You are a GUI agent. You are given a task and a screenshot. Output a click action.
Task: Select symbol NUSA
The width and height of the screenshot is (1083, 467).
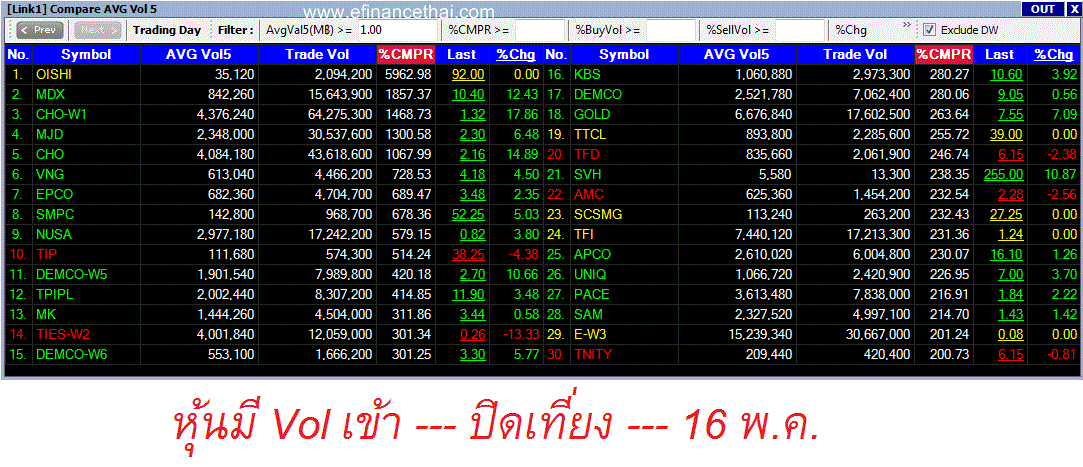(53, 235)
